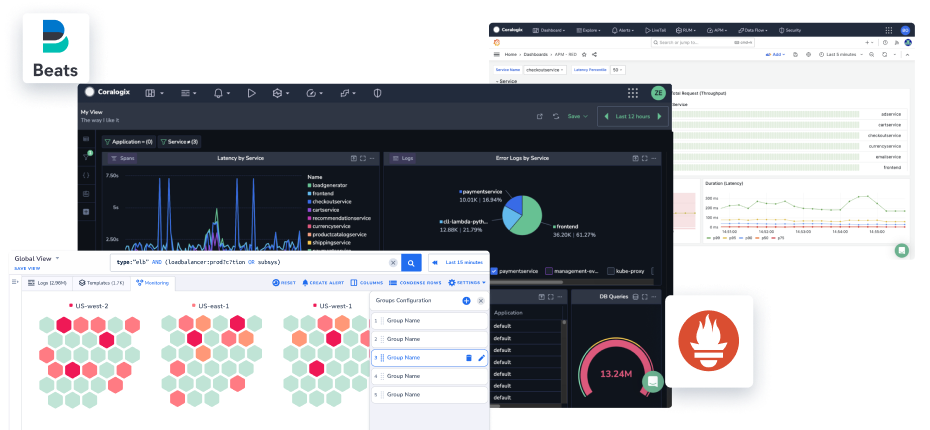Toggle currencyservice series in legend
Viewport: 930px width, 430px height.
pyautogui.click(x=329, y=227)
